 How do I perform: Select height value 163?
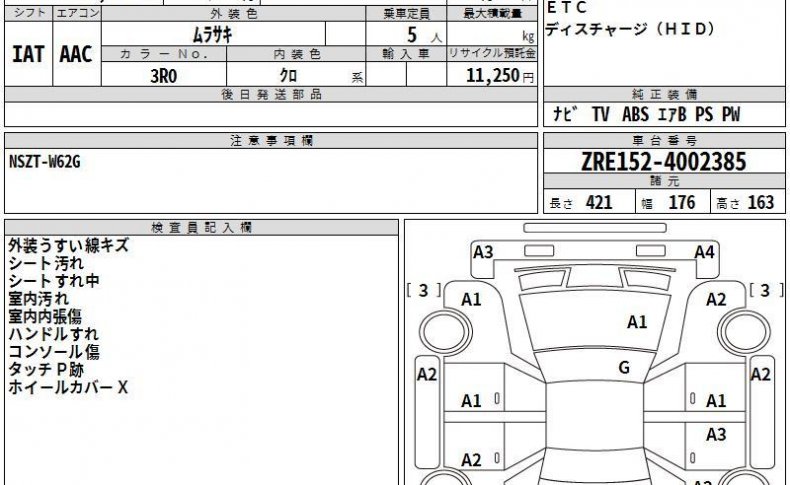(761, 202)
